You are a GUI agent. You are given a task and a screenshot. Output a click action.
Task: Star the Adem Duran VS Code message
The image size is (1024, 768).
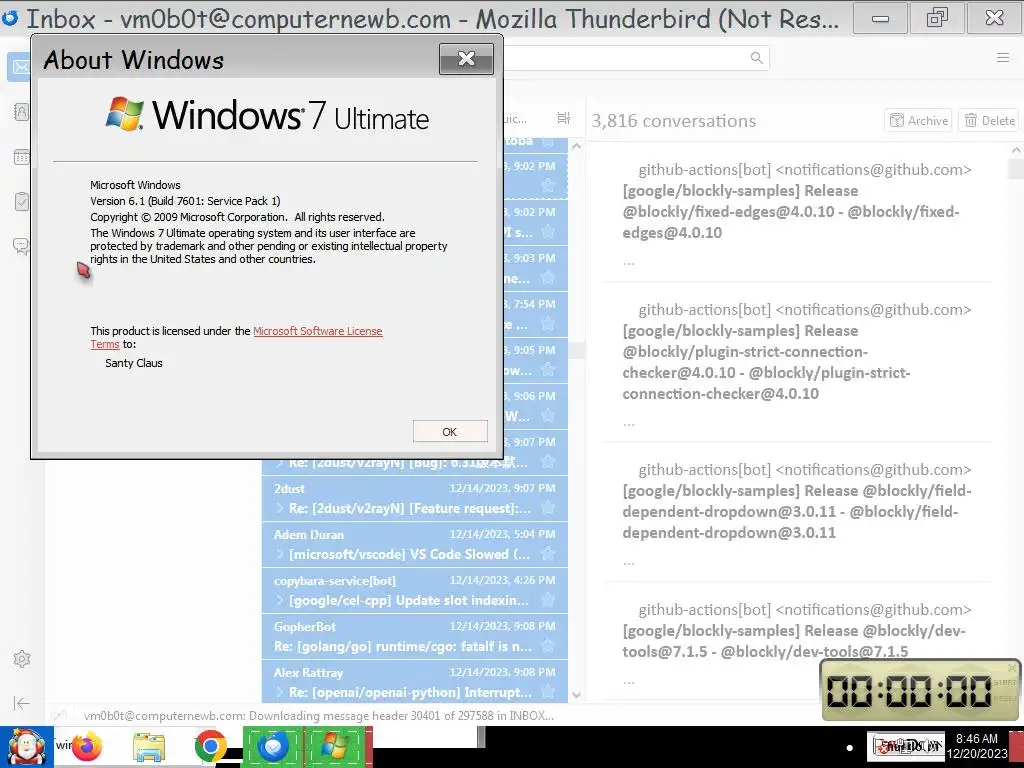(x=548, y=554)
